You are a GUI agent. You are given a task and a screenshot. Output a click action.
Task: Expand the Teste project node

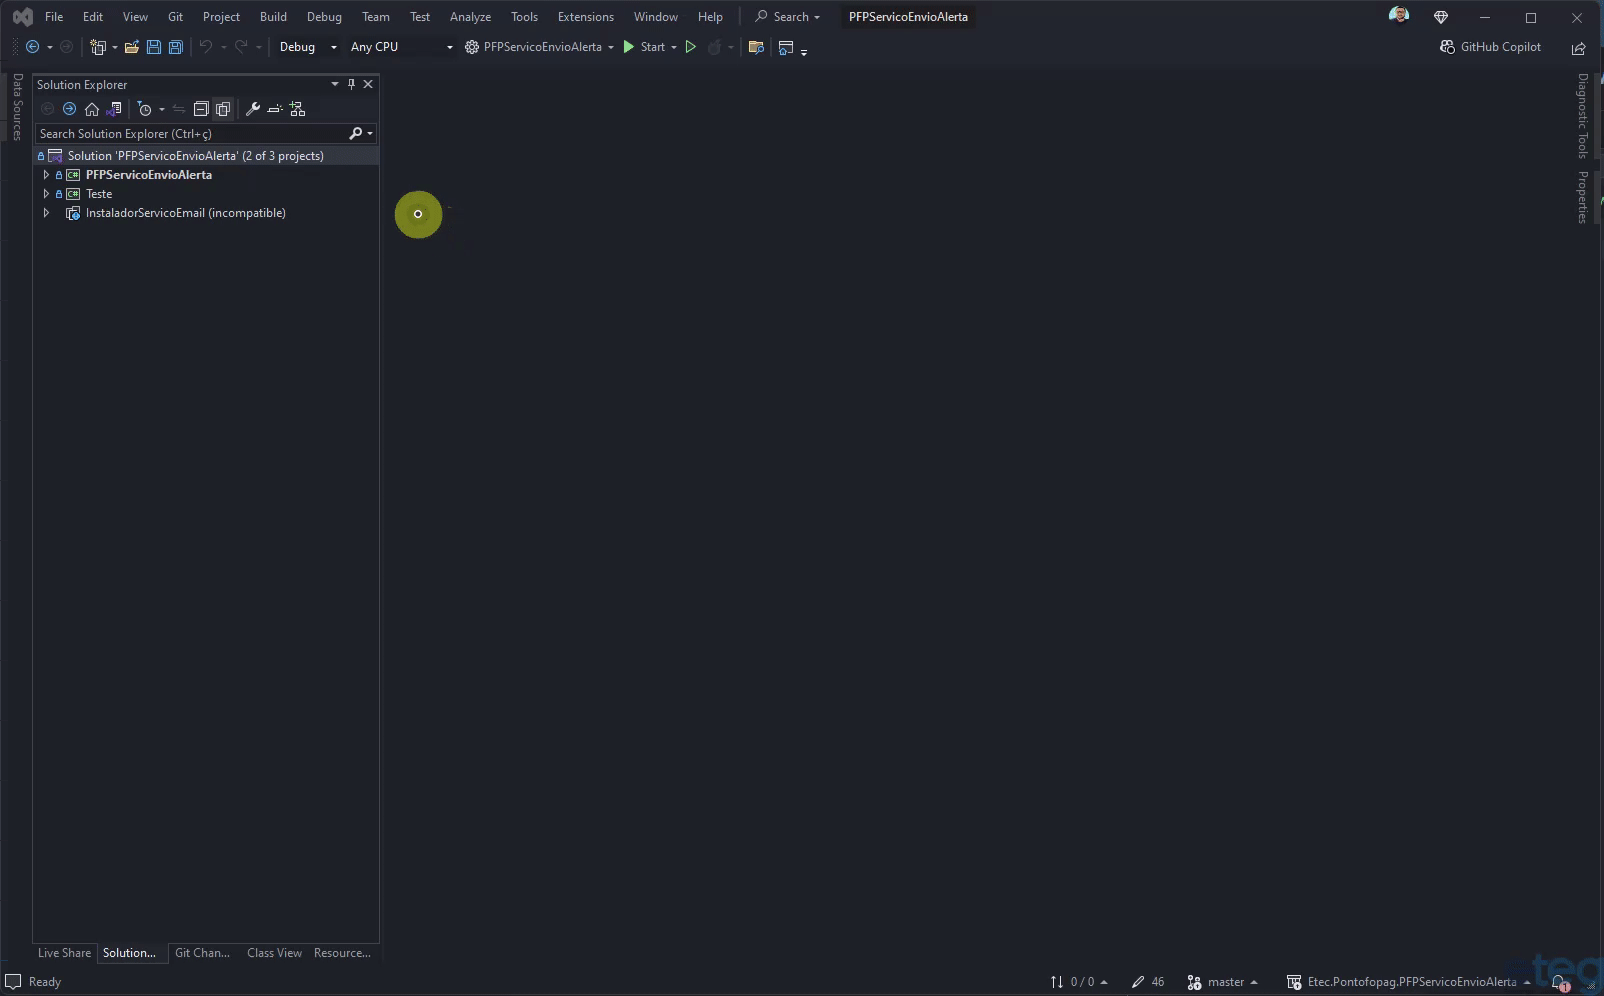tap(46, 194)
